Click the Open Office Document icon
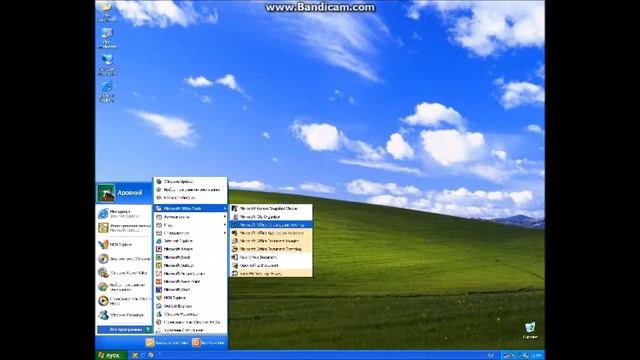The image size is (640, 360). pos(235,265)
